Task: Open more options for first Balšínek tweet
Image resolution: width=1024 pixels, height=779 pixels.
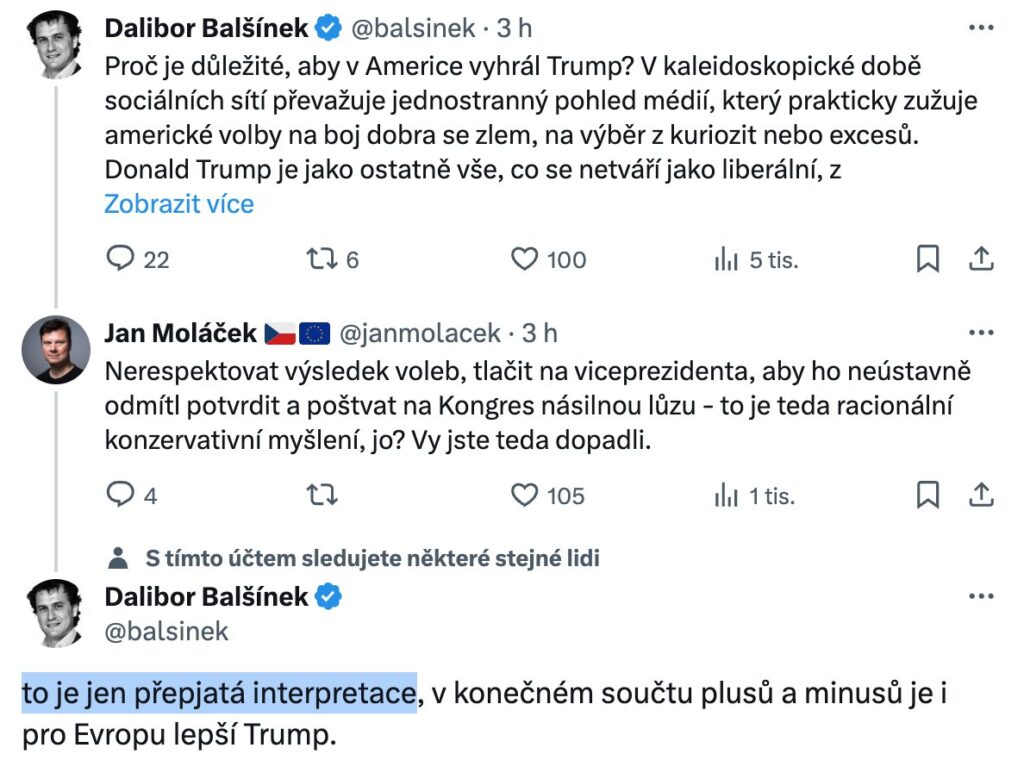Action: (981, 28)
